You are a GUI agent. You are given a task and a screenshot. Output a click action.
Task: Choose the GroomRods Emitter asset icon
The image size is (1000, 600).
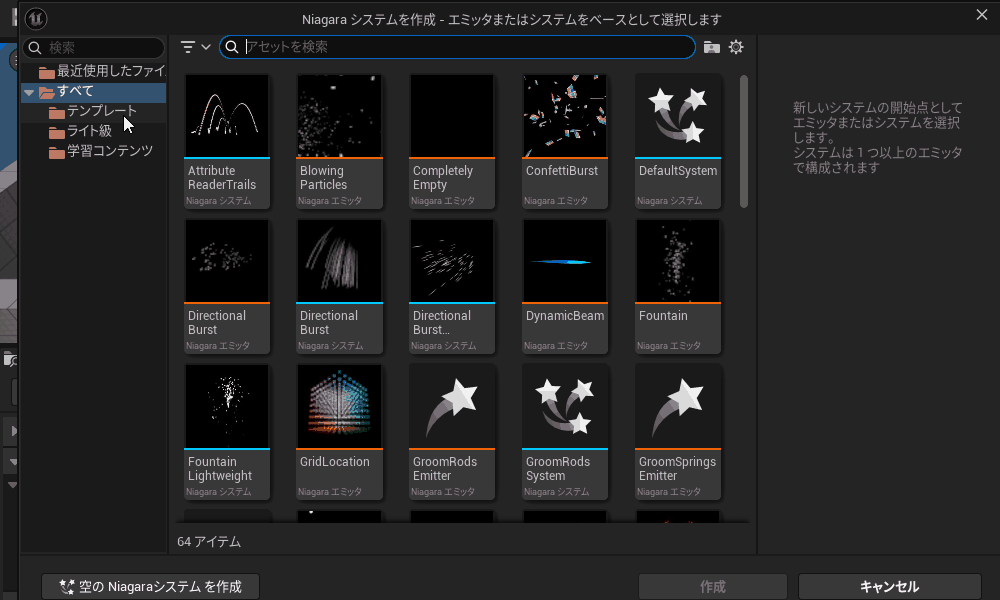453,405
